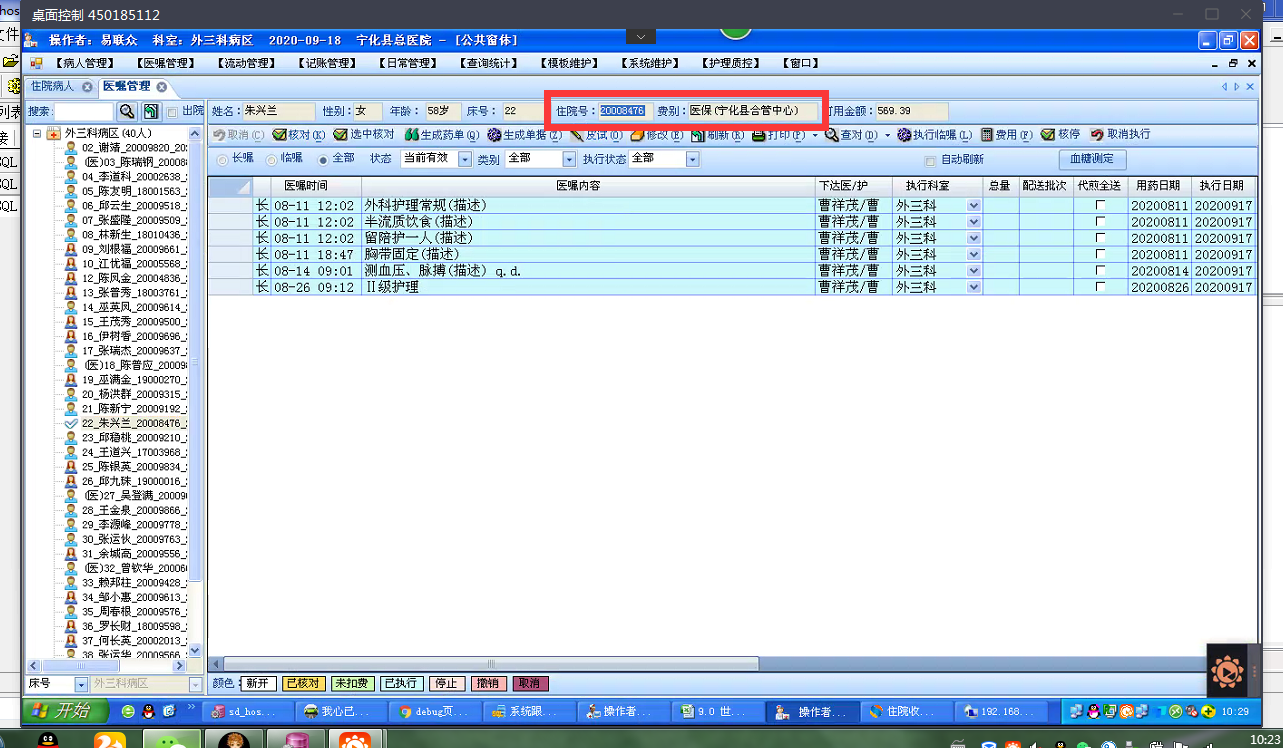The width and height of the screenshot is (1283, 748).
Task: Click the Windows 开始 start button
Action: point(64,711)
